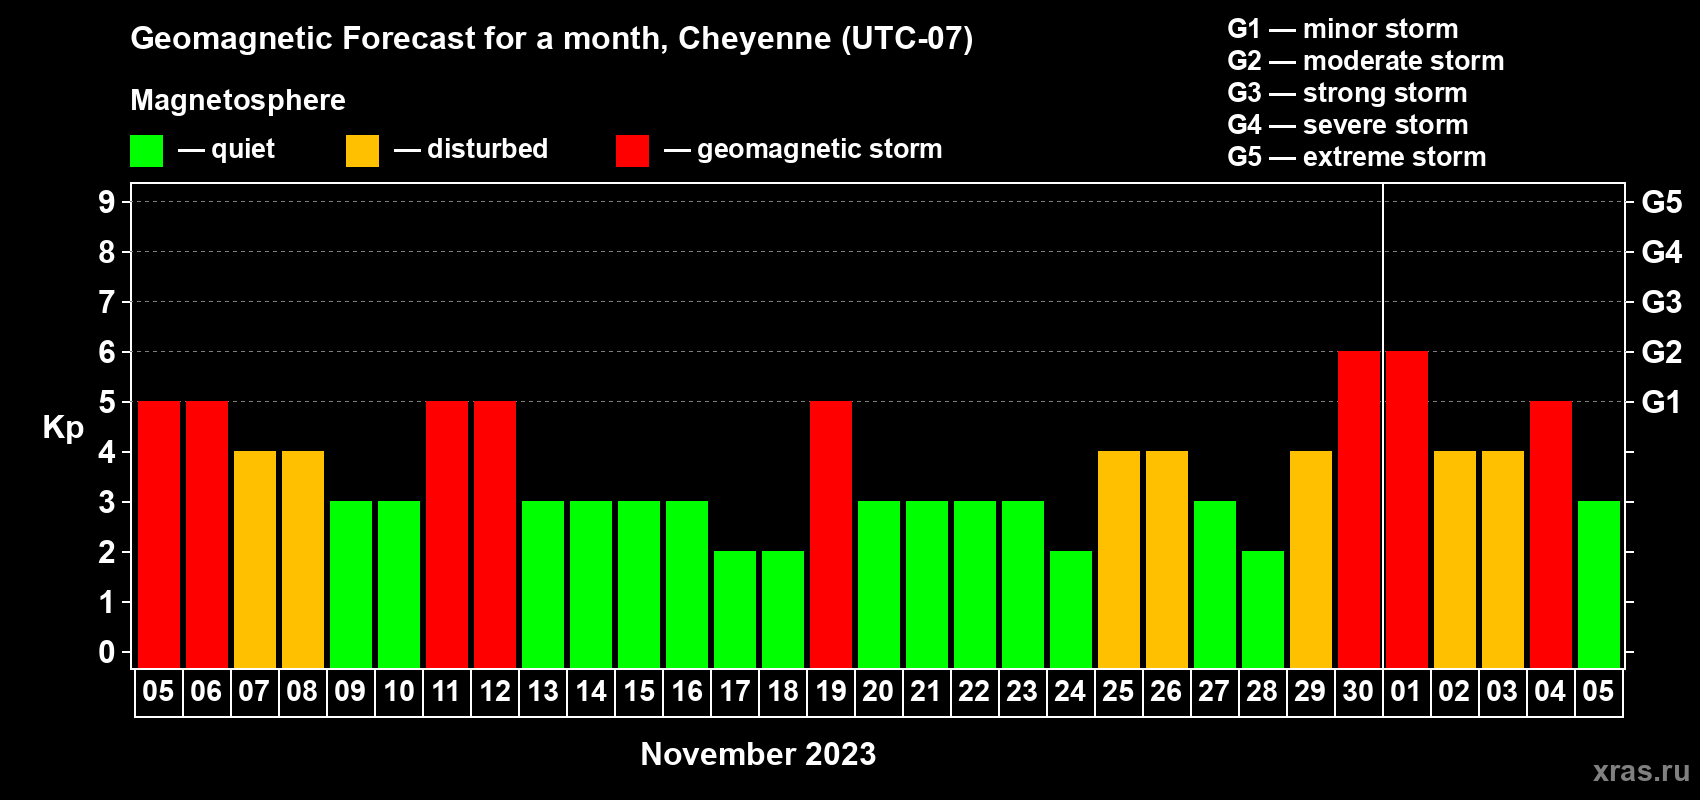Select the red Kp 6 bar for December 01

coord(1407,509)
